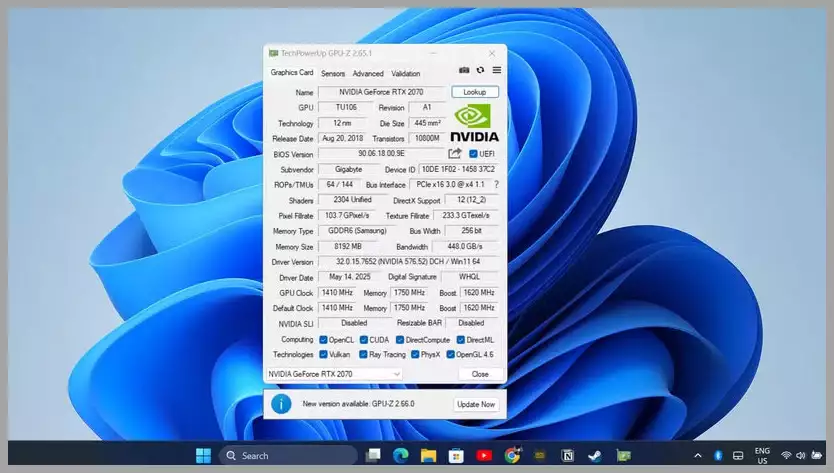The height and width of the screenshot is (473, 834).
Task: Open Steam from the taskbar
Action: tap(595, 455)
